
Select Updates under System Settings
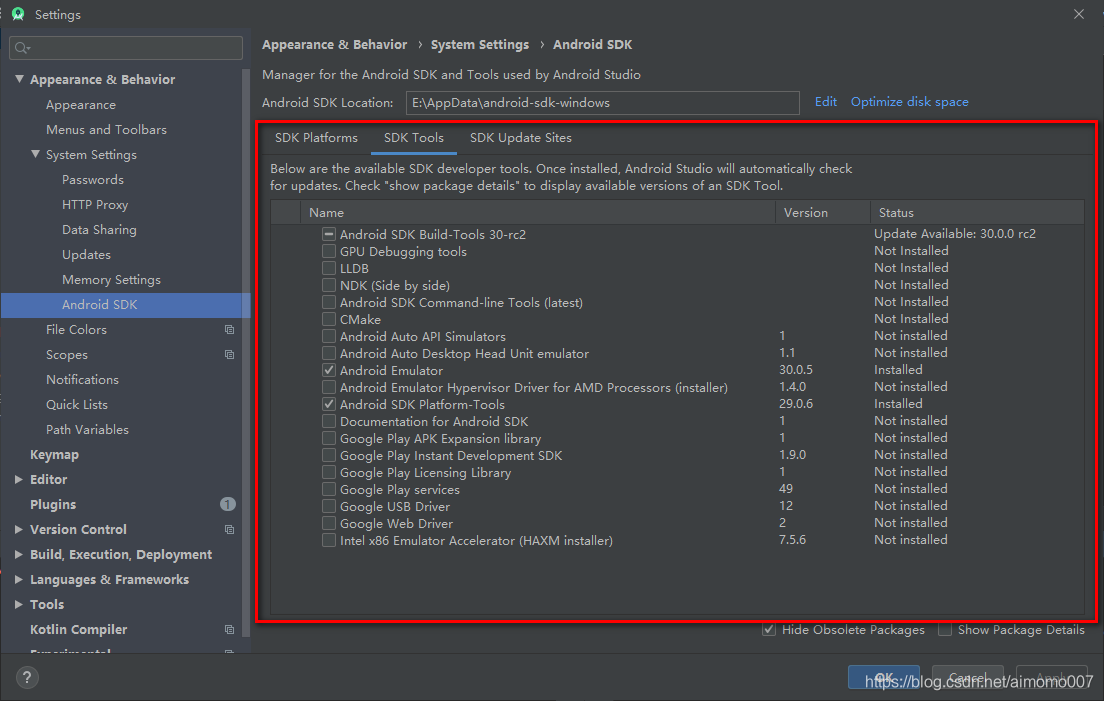tap(87, 255)
